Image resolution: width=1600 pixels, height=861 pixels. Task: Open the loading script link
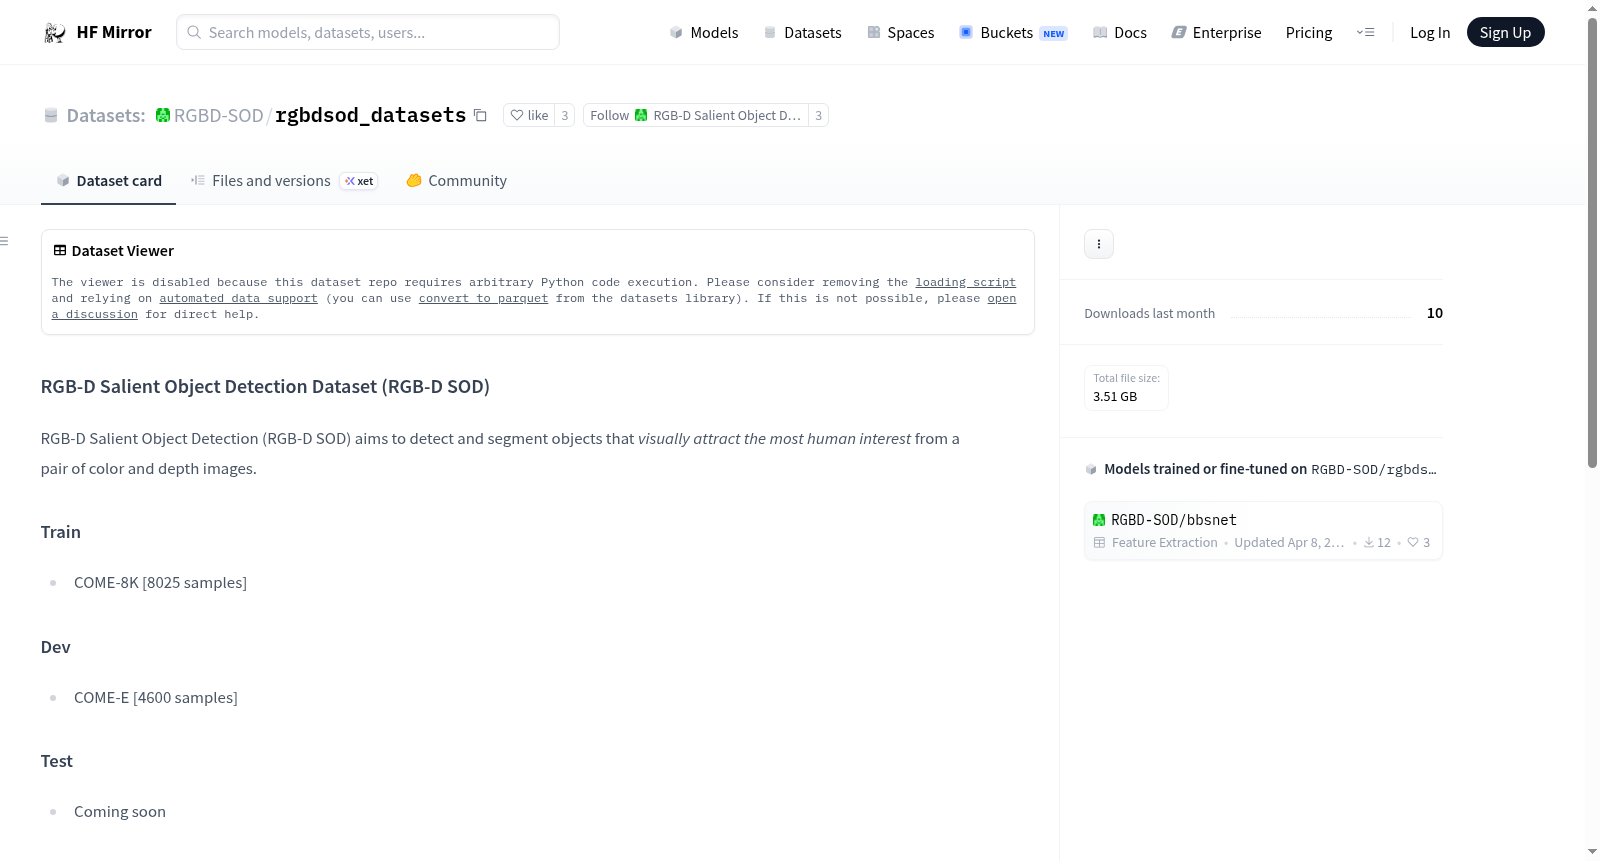coord(965,283)
